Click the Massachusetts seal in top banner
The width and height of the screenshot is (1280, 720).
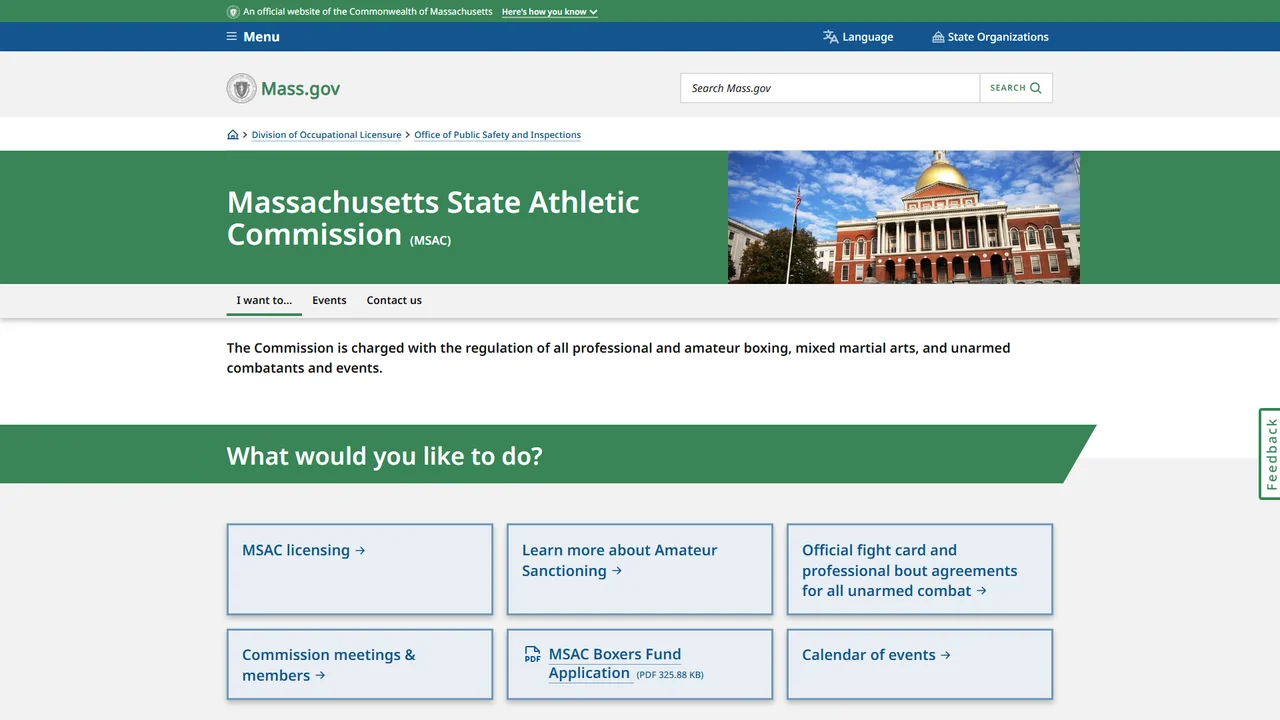pos(233,12)
